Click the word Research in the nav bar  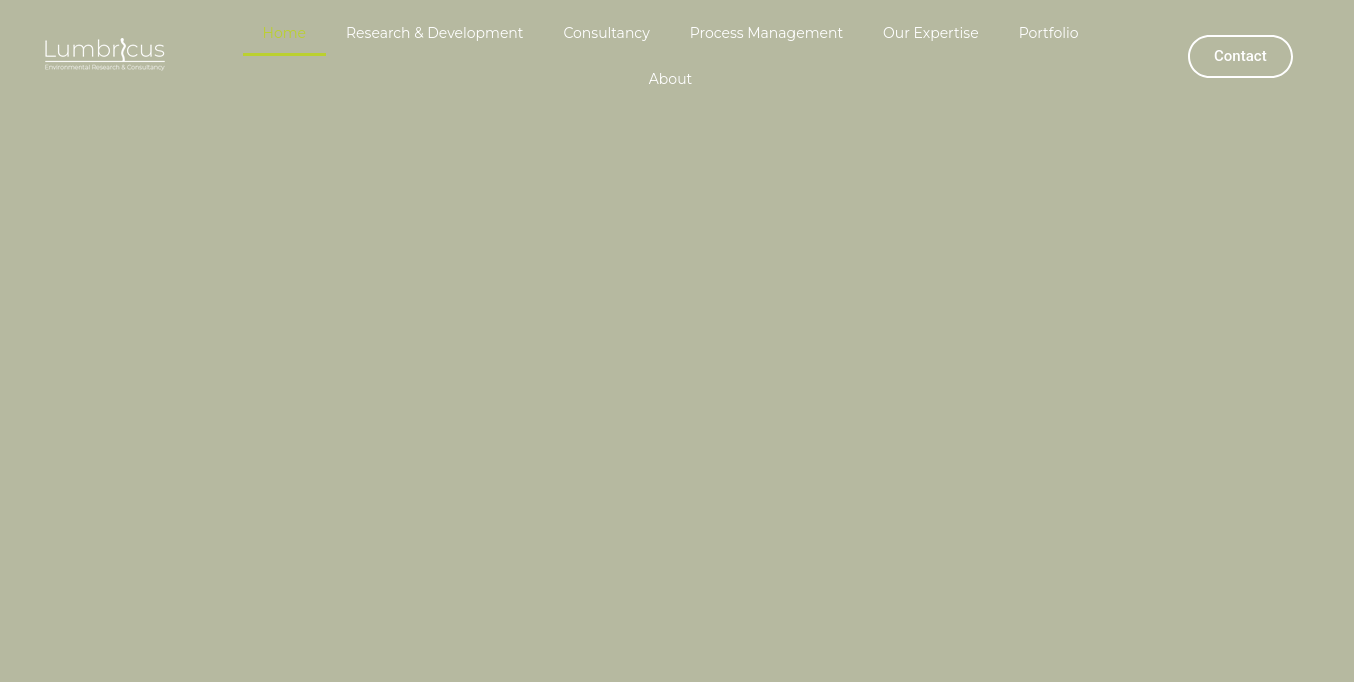pyautogui.click(x=377, y=33)
